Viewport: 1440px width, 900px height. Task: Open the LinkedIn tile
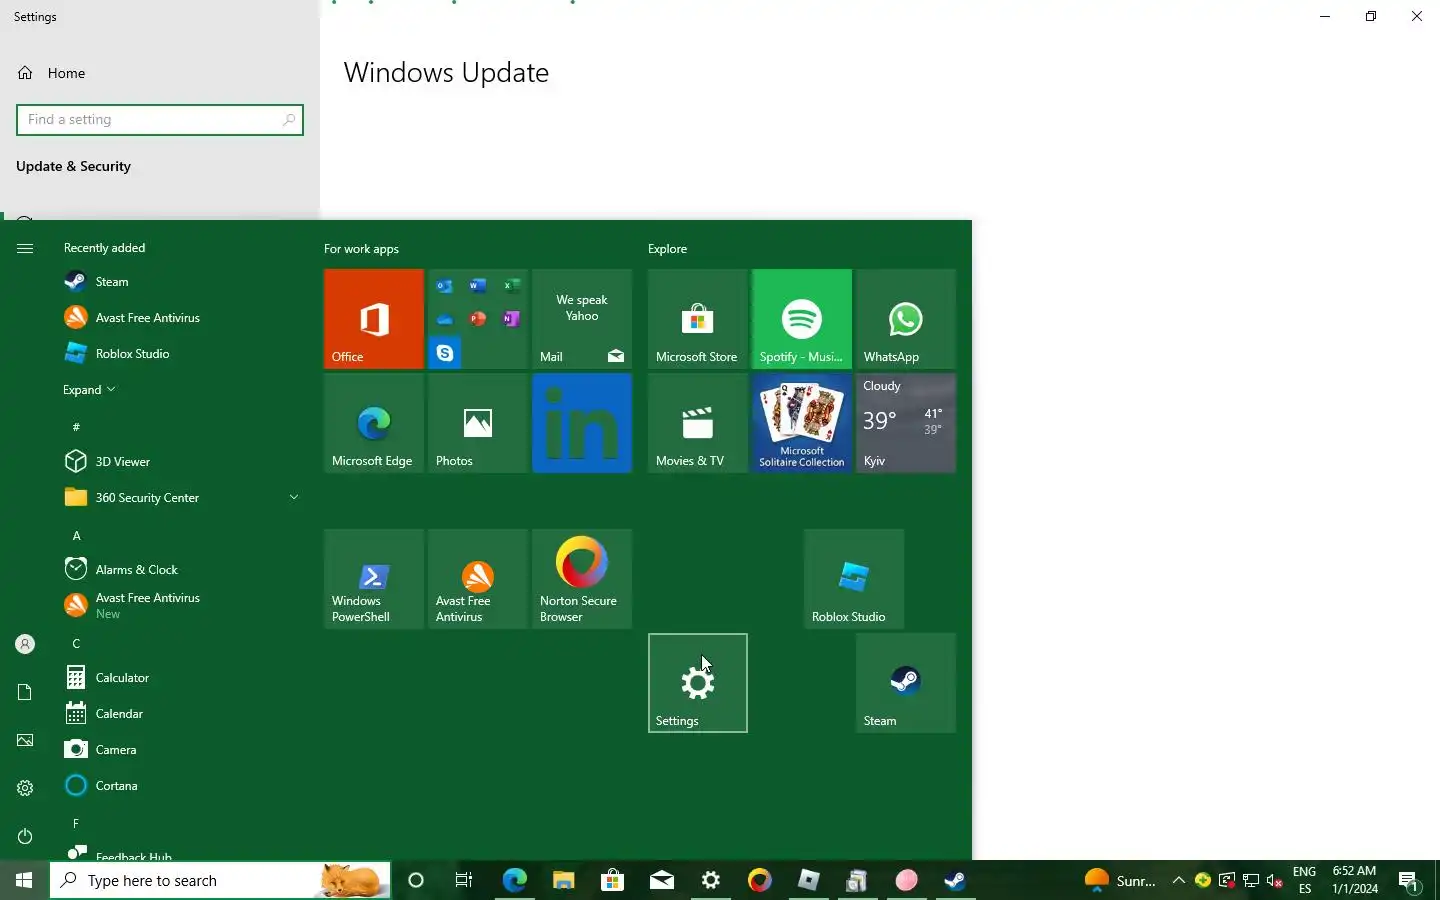(582, 423)
